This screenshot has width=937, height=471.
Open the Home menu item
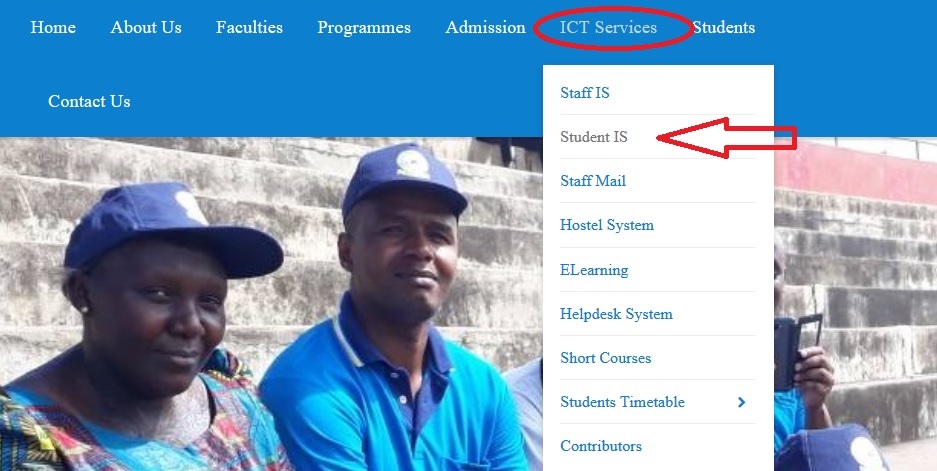click(53, 27)
